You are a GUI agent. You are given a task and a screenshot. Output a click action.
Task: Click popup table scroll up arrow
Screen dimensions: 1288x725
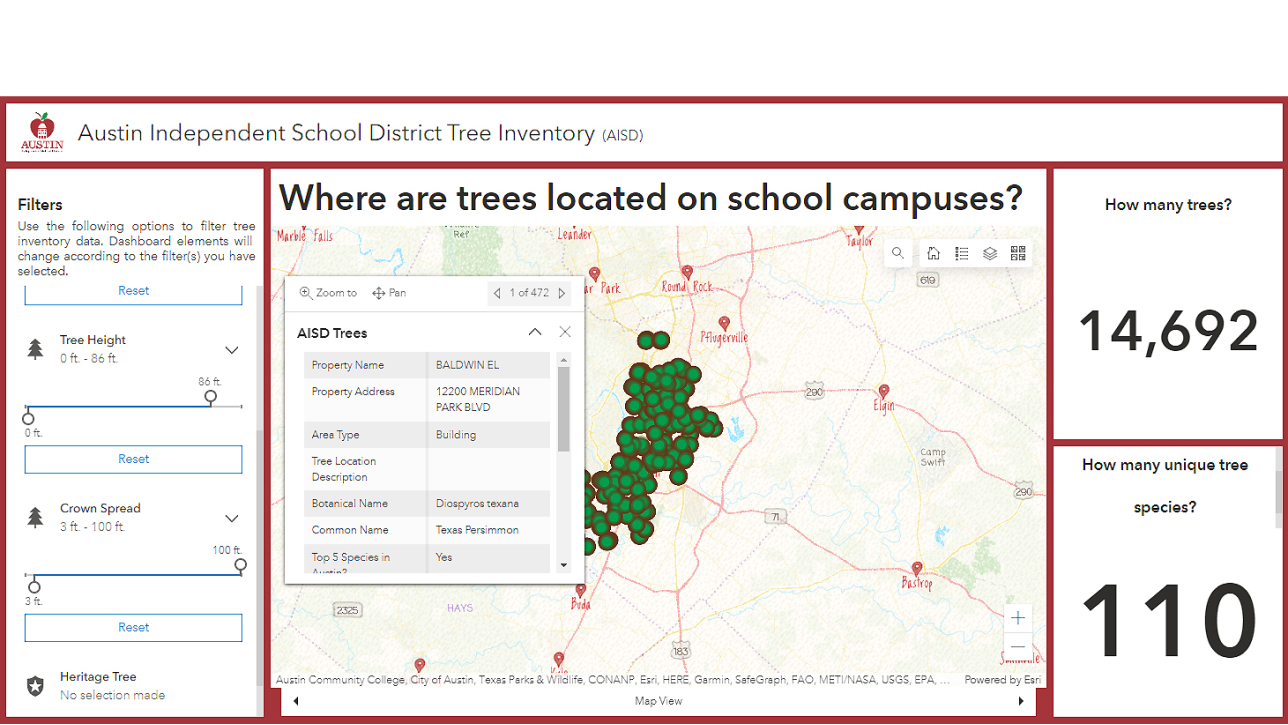tap(563, 359)
